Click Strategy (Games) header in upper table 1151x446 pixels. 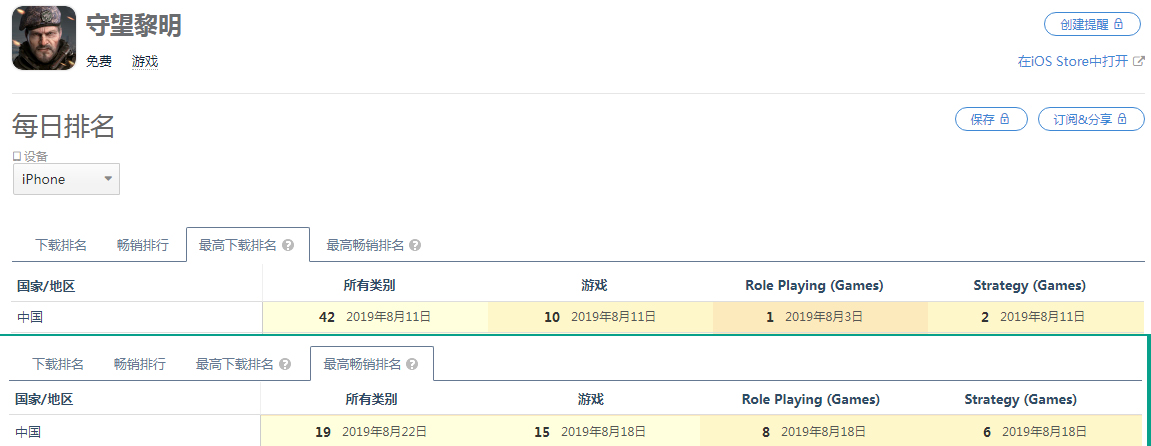point(1030,285)
